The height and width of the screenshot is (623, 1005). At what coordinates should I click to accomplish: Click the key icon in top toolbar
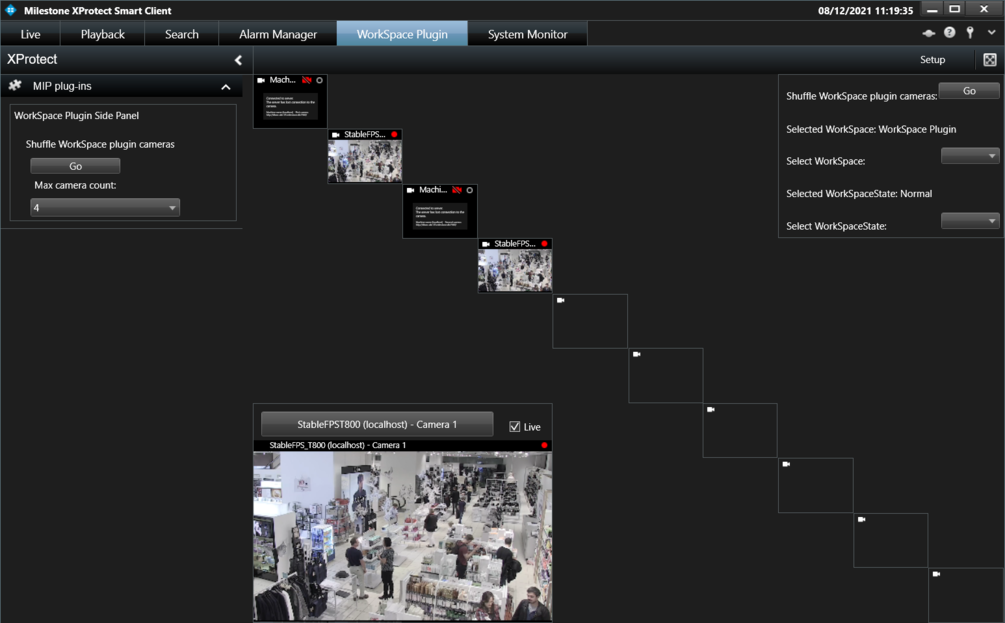click(969, 33)
